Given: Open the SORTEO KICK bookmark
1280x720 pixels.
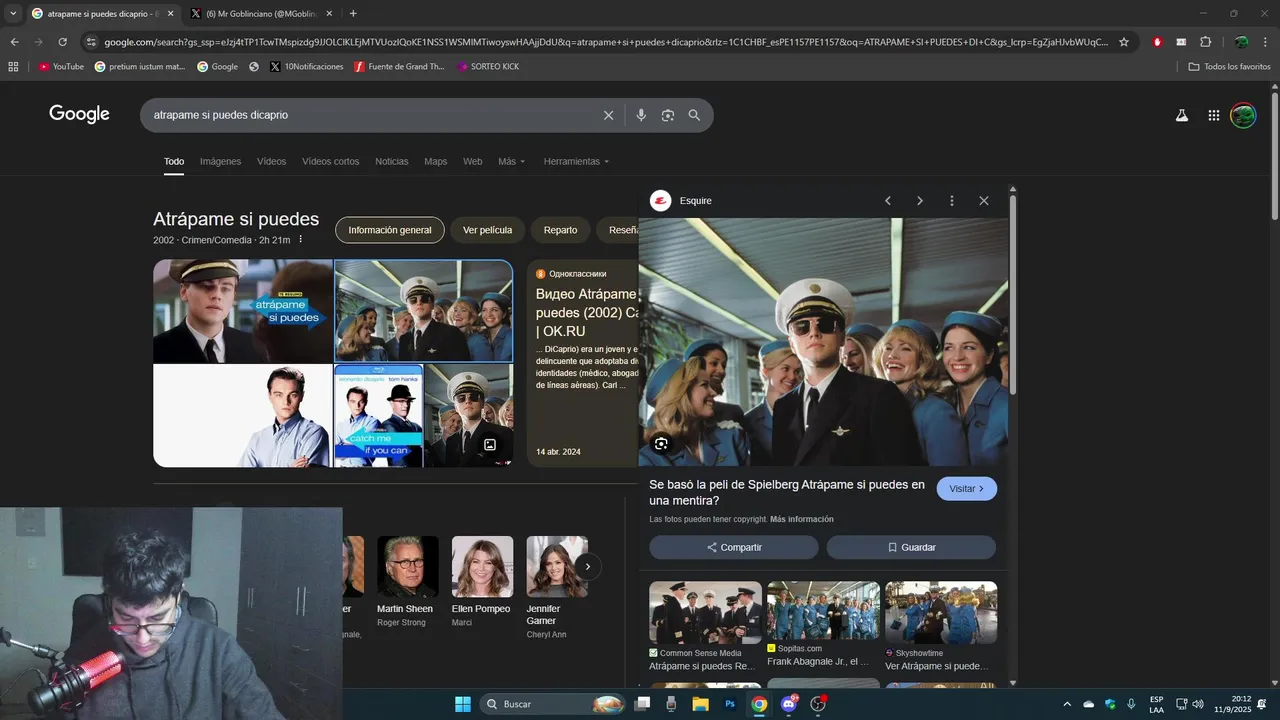Looking at the screenshot, I should [x=488, y=66].
